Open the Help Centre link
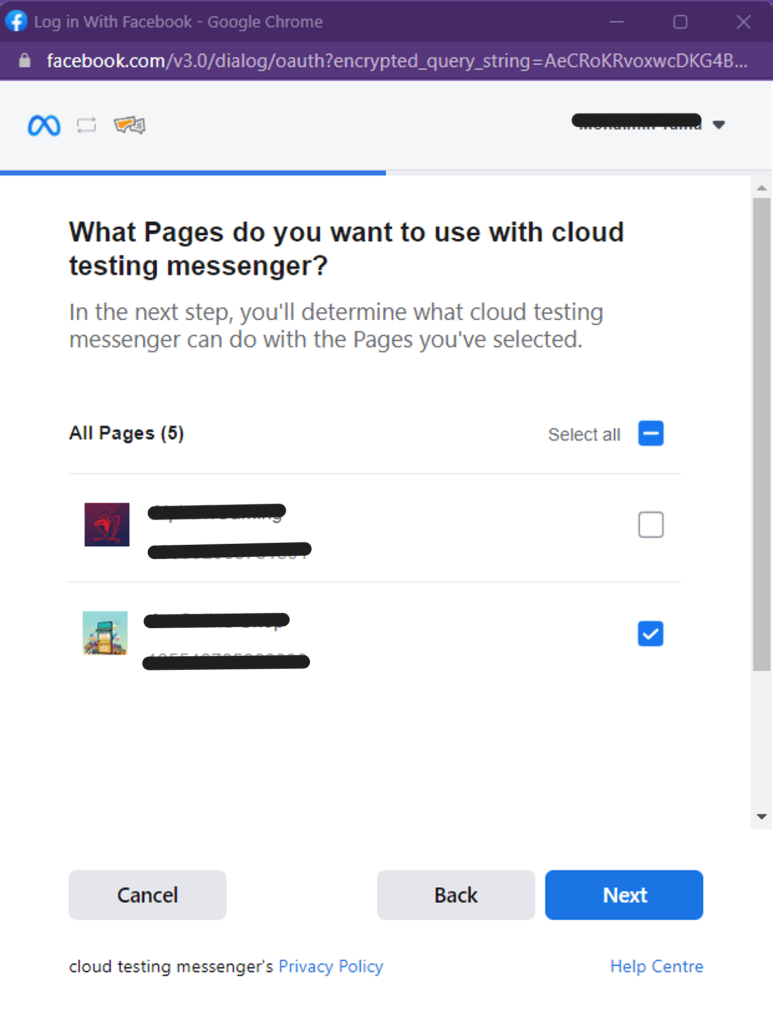773x1024 pixels. coord(657,966)
